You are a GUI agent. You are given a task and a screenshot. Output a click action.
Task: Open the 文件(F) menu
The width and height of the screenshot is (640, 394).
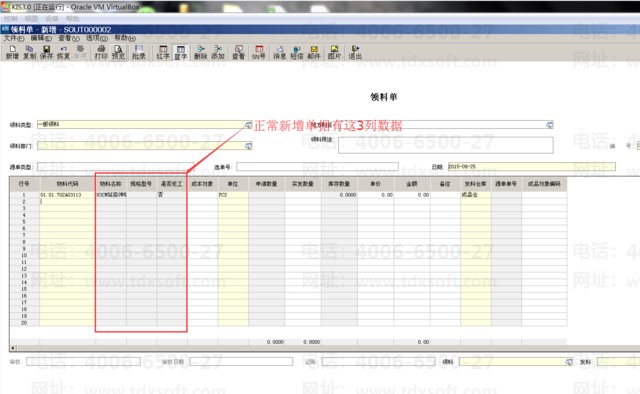(14, 38)
